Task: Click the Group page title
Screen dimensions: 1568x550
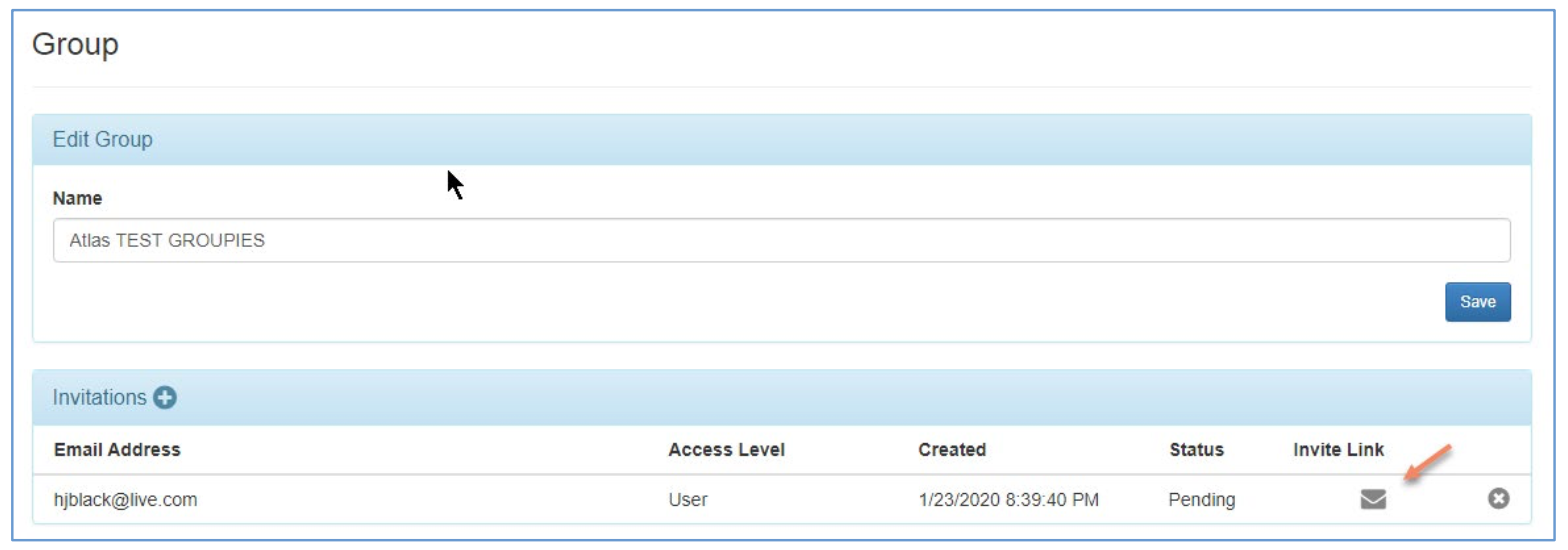Action: pyautogui.click(x=75, y=45)
